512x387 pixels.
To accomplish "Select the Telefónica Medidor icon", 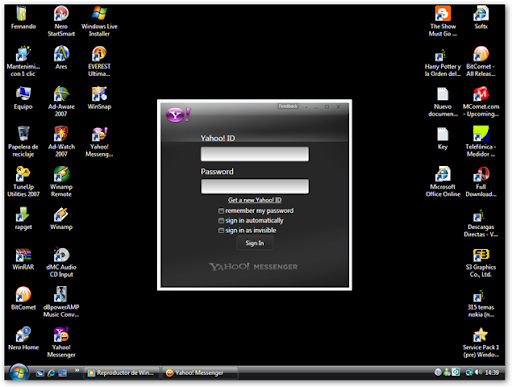I will [x=481, y=134].
